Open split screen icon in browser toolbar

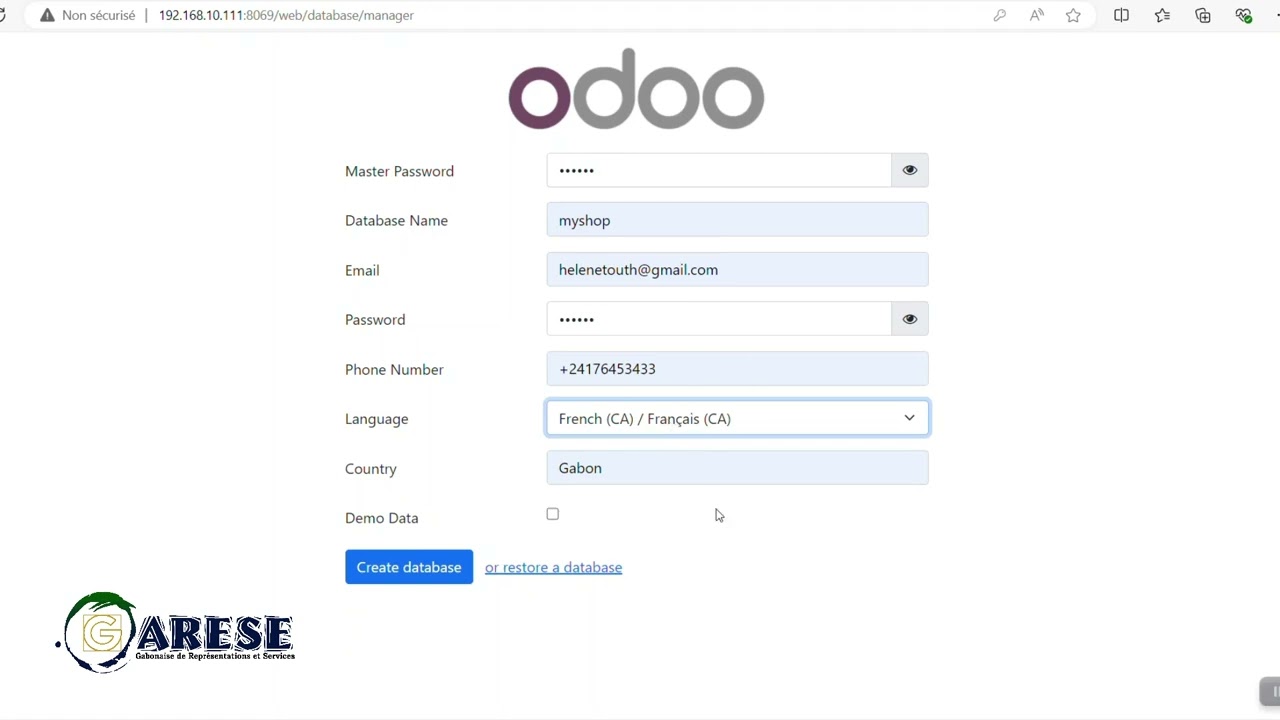coord(1121,15)
